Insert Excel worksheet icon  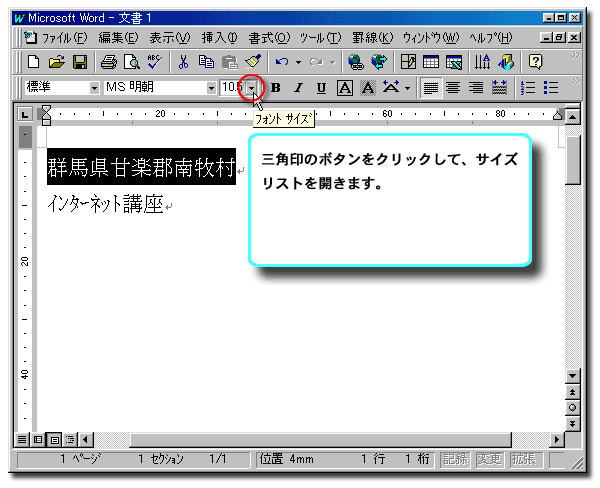click(454, 62)
